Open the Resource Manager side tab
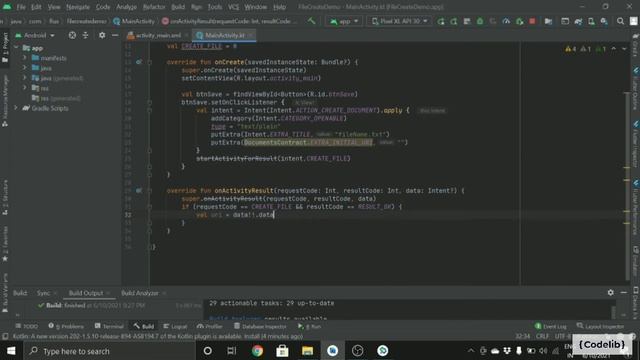This screenshot has width=640, height=360. [5, 100]
